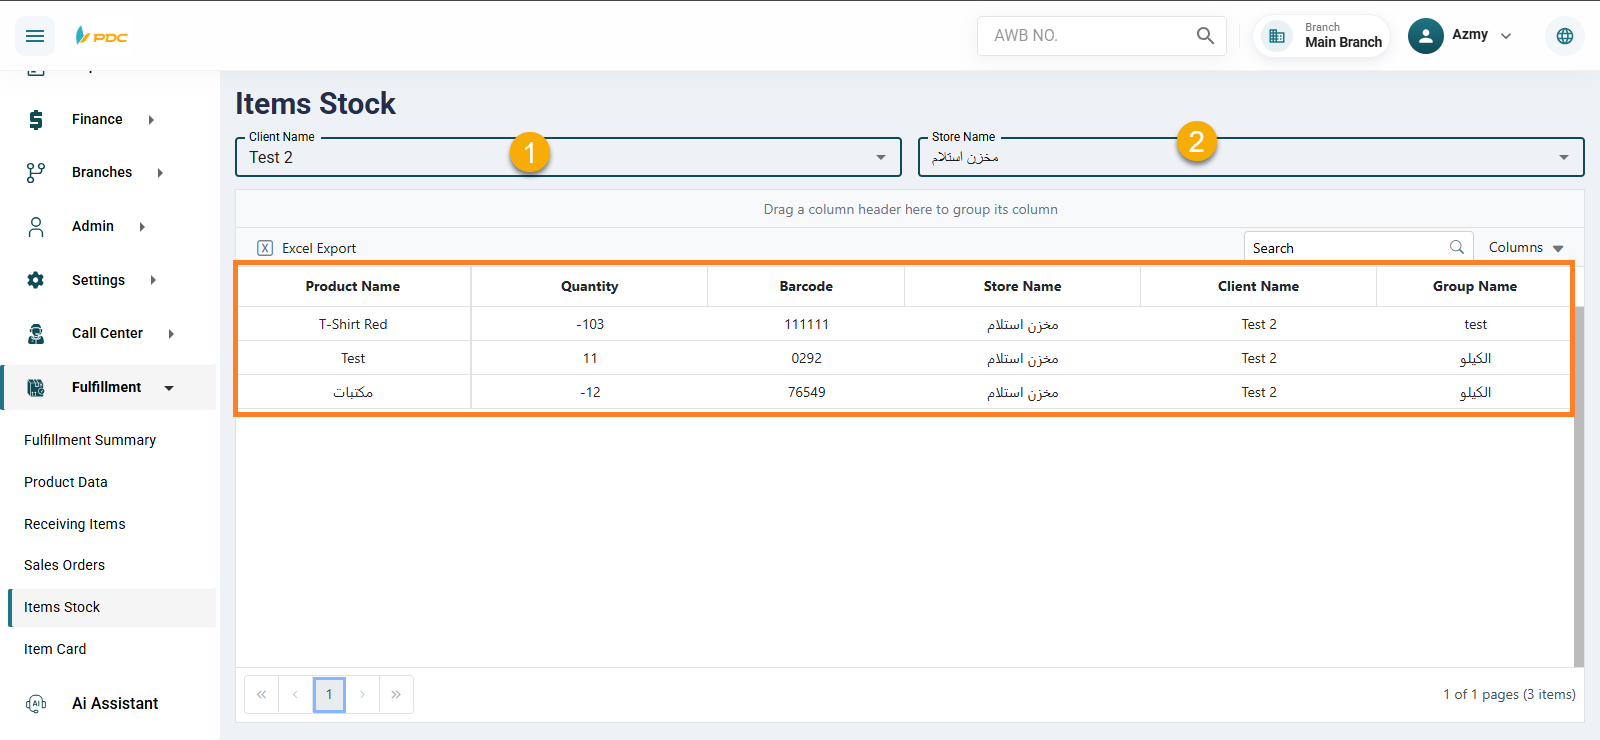The image size is (1600, 740).
Task: Expand the Admin menu arrow
Action: click(142, 227)
